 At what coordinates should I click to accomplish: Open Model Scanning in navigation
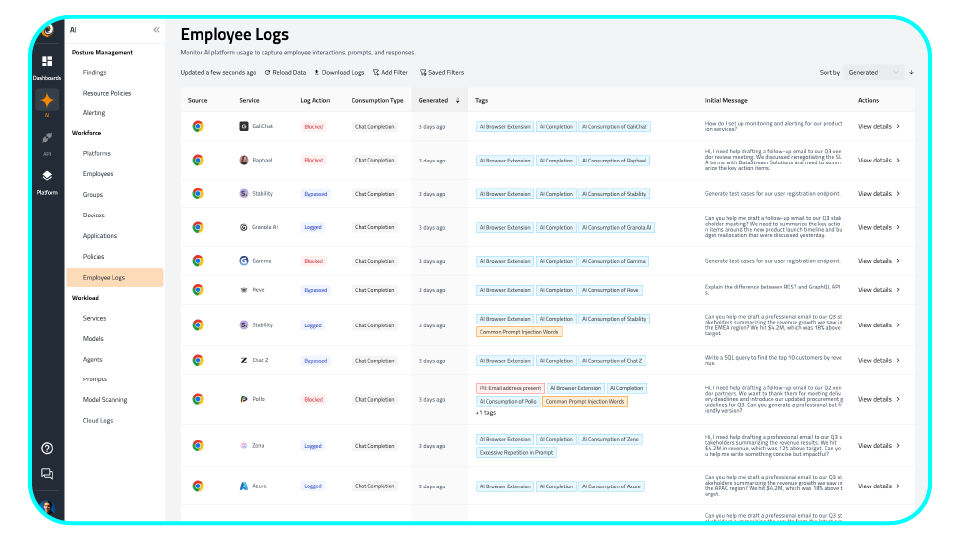click(x=105, y=400)
